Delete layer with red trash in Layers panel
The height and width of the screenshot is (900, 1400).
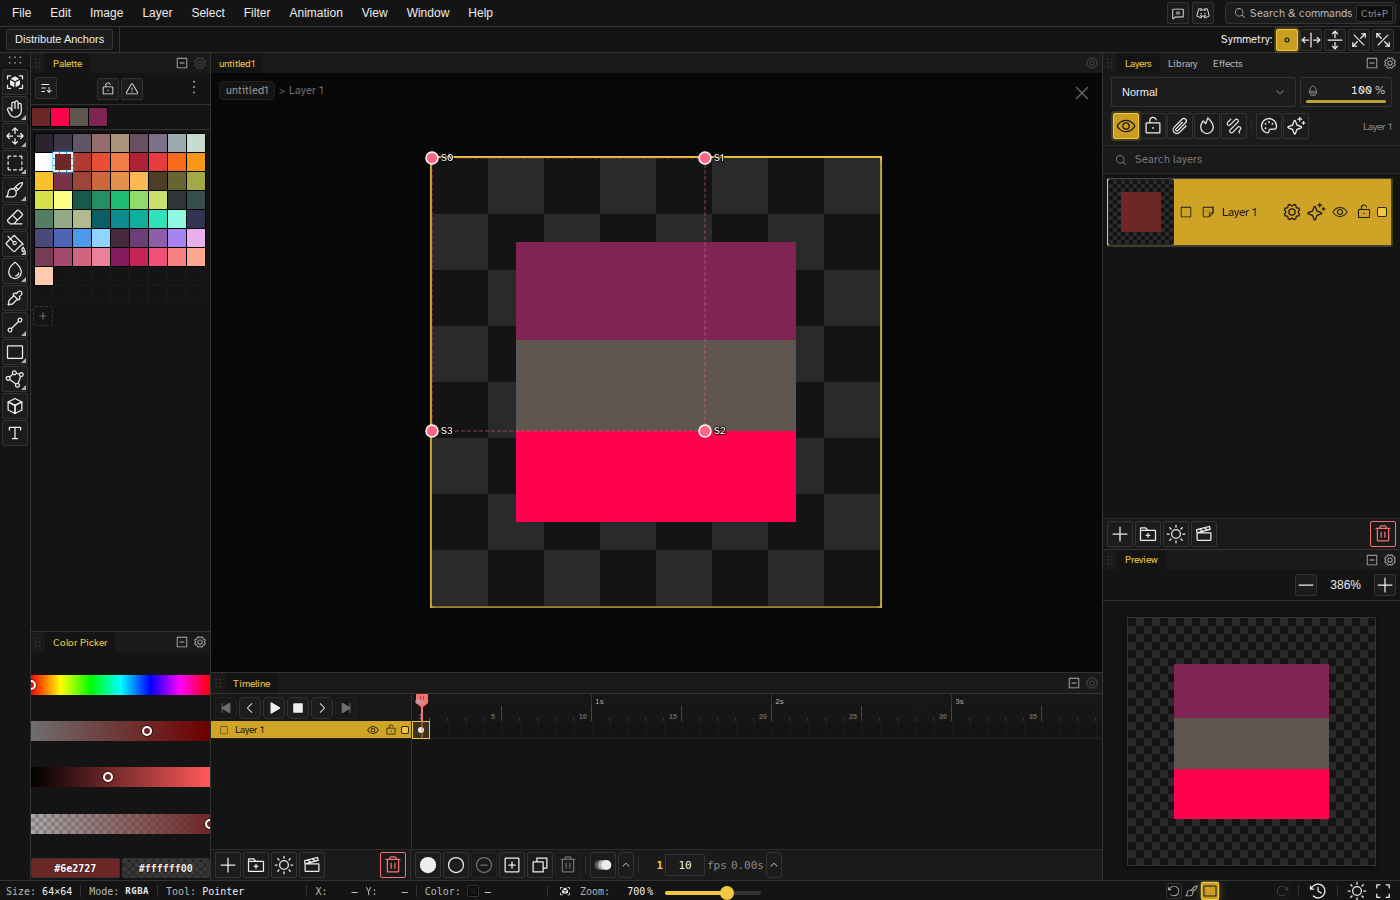[x=1382, y=534]
